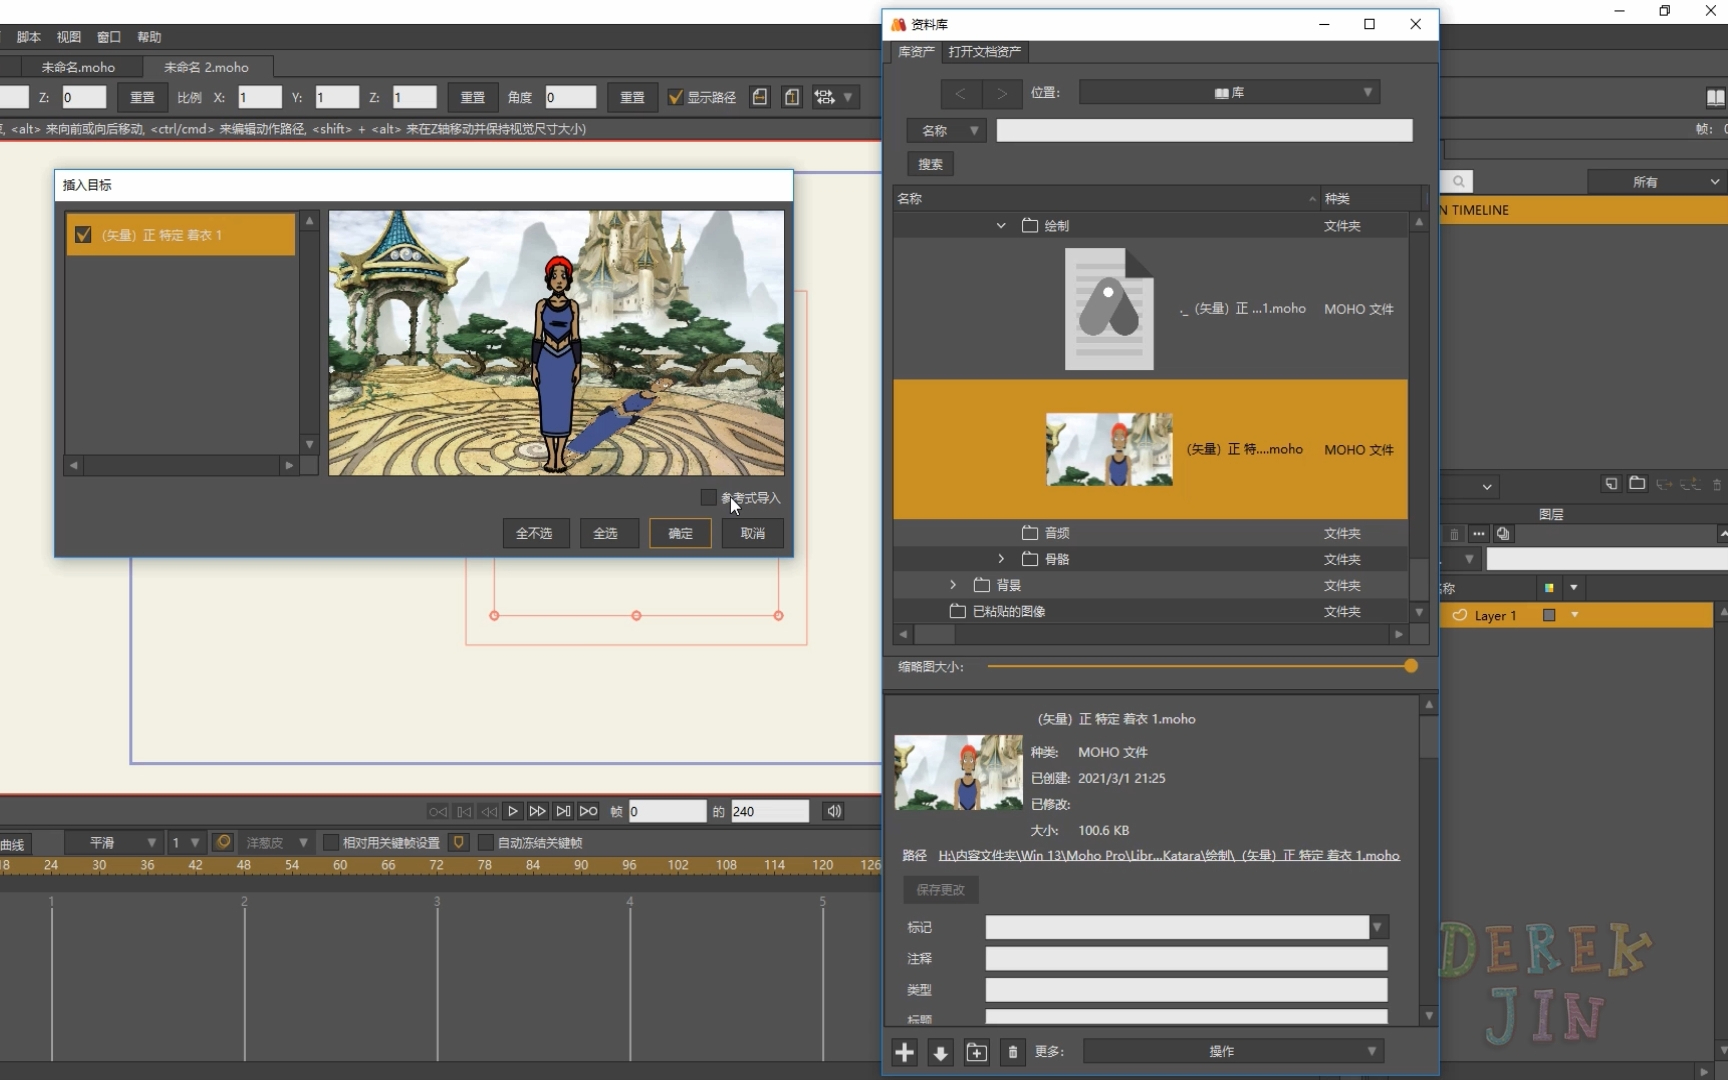Toggle the audio speaker icon in playback bar
1728x1080 pixels.
pos(834,811)
